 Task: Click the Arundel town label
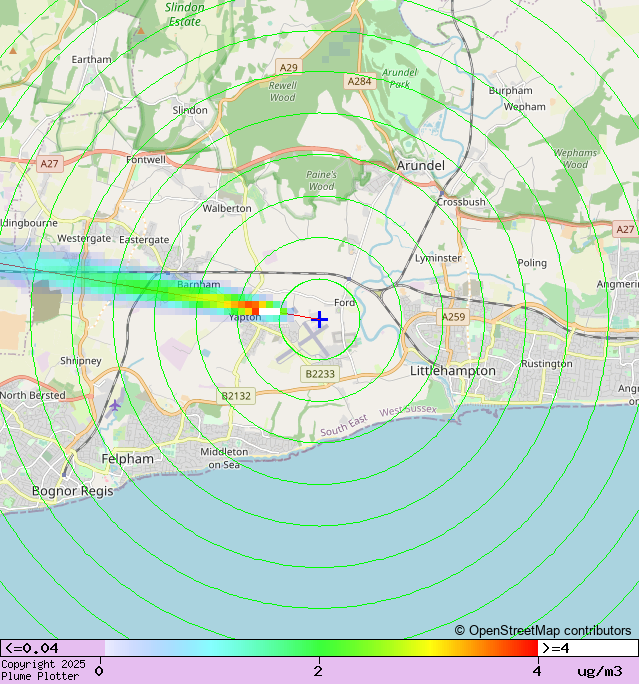420,166
